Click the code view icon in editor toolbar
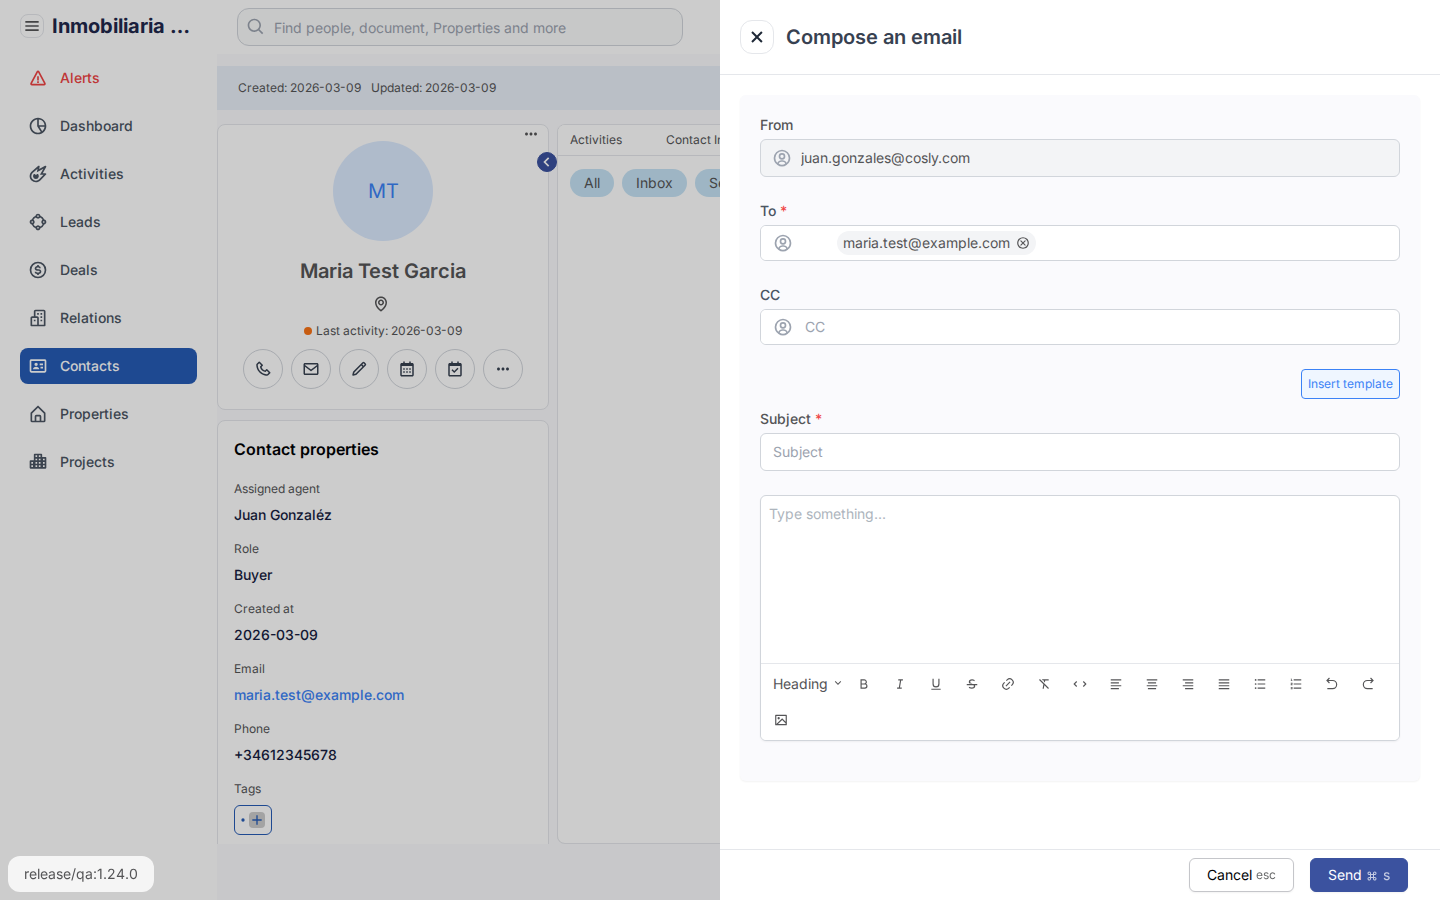1440x900 pixels. [1080, 684]
